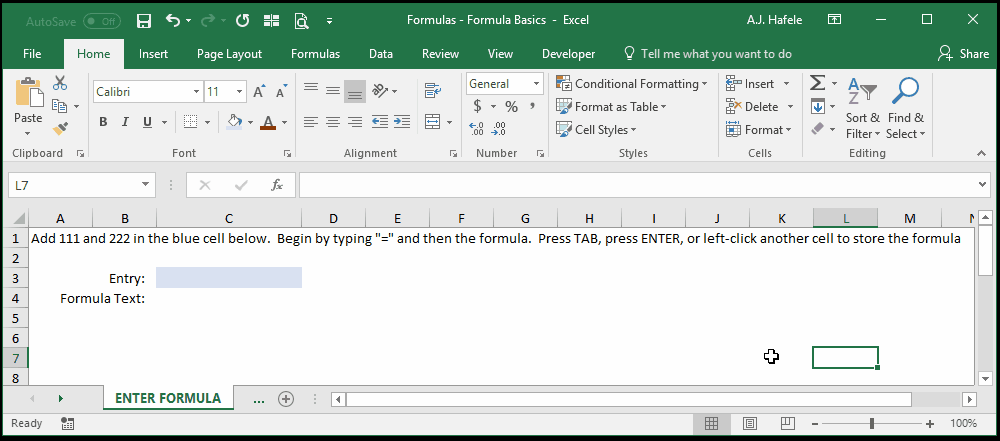Apply Font Color red A
Viewport: 1000px width, 441px height.
pos(268,122)
